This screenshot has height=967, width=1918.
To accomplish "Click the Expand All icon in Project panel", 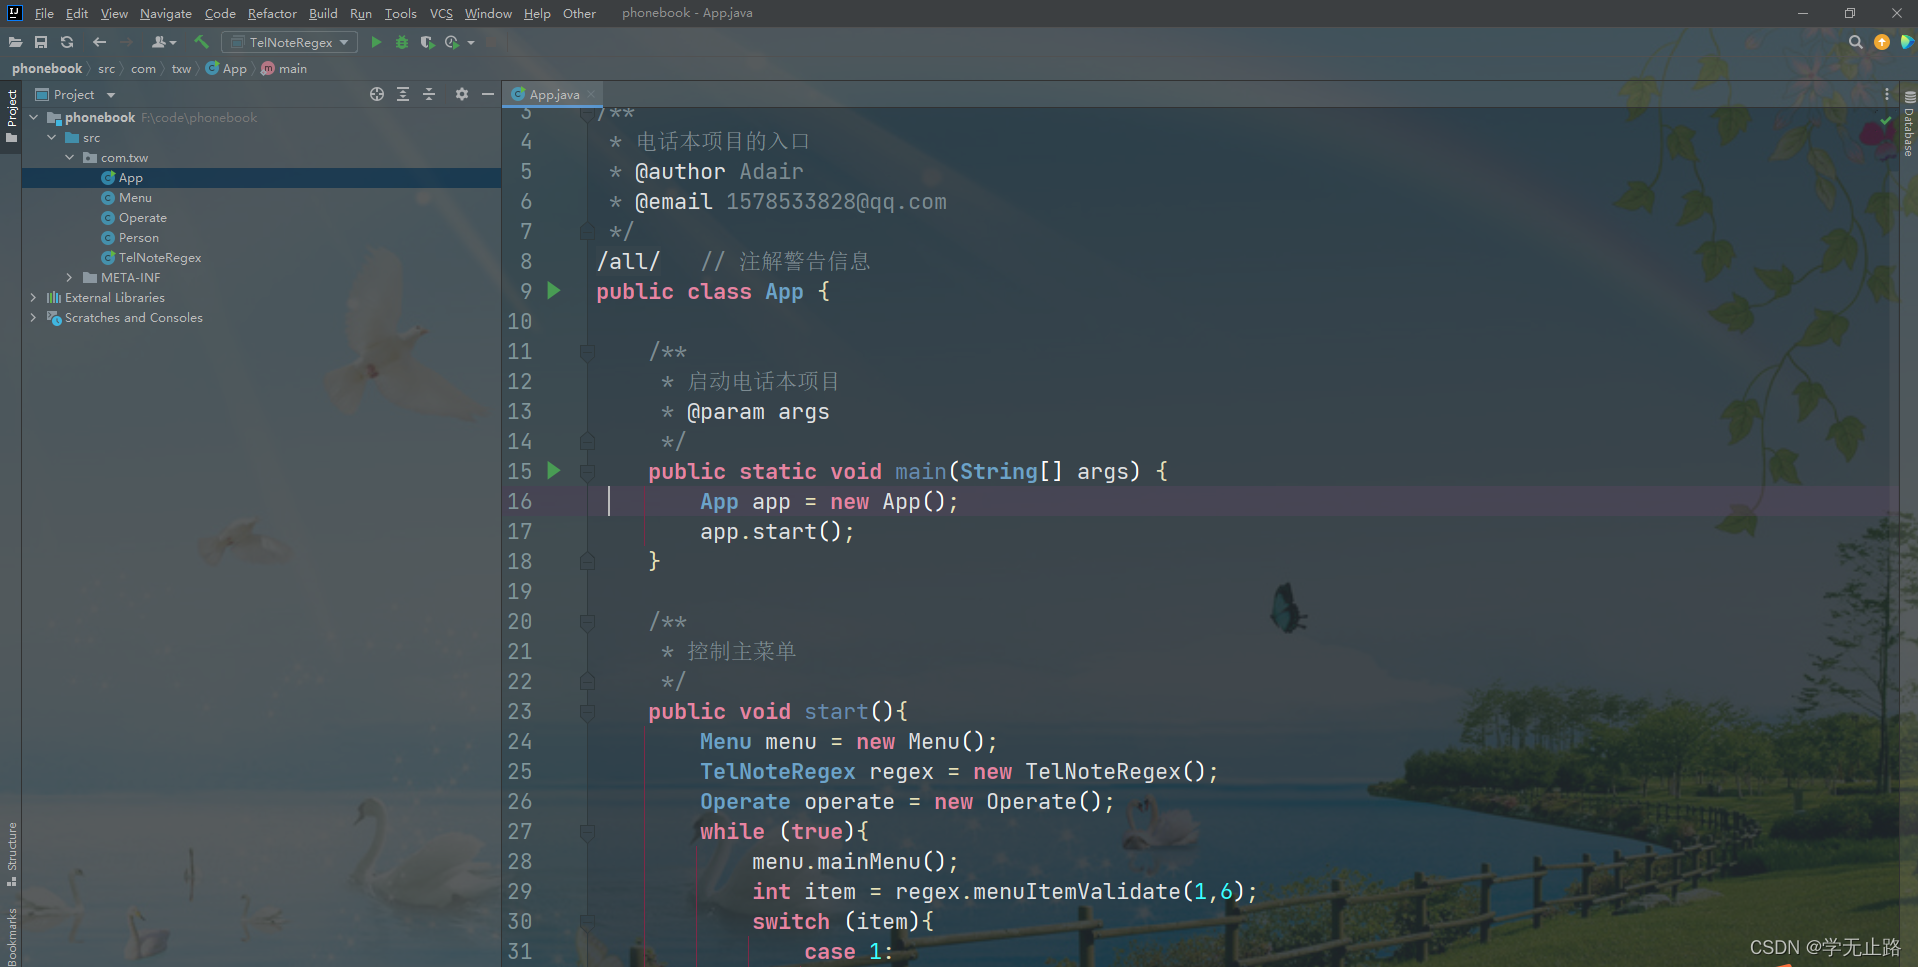I will pyautogui.click(x=403, y=94).
